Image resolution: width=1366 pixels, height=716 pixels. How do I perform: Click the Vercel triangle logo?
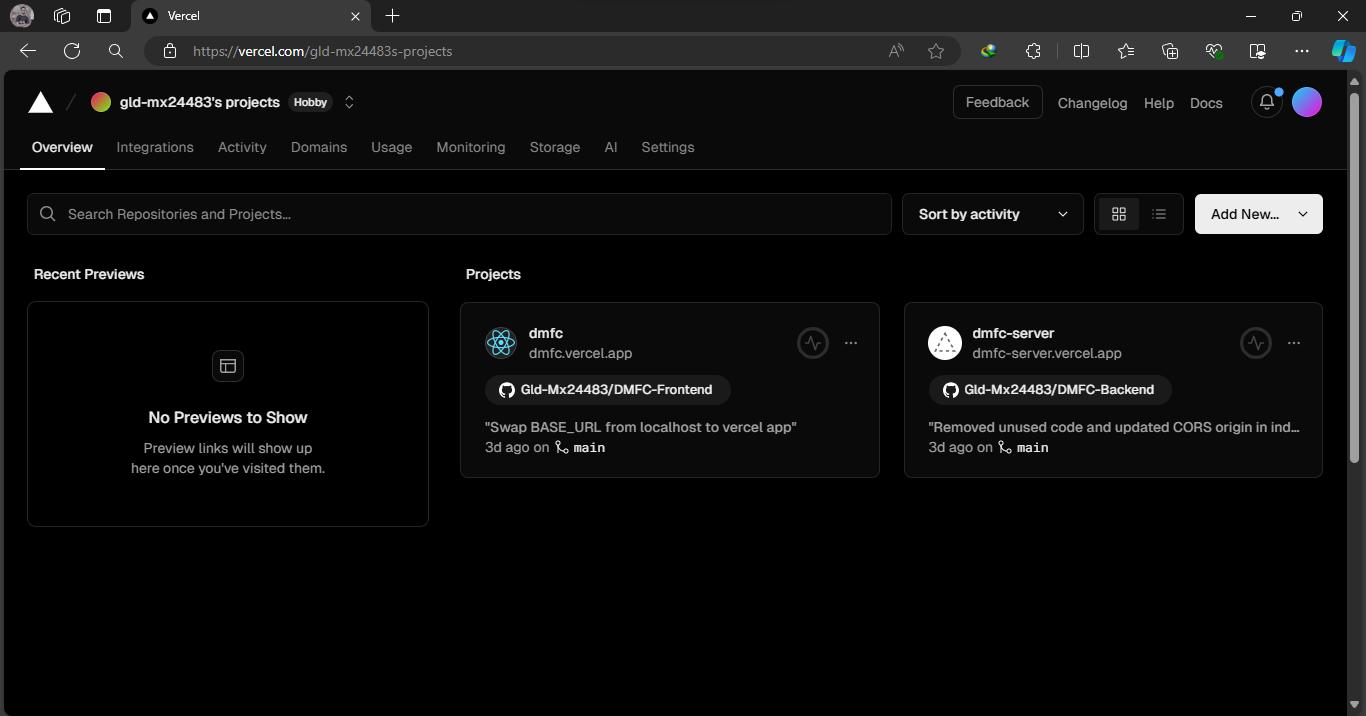[40, 101]
